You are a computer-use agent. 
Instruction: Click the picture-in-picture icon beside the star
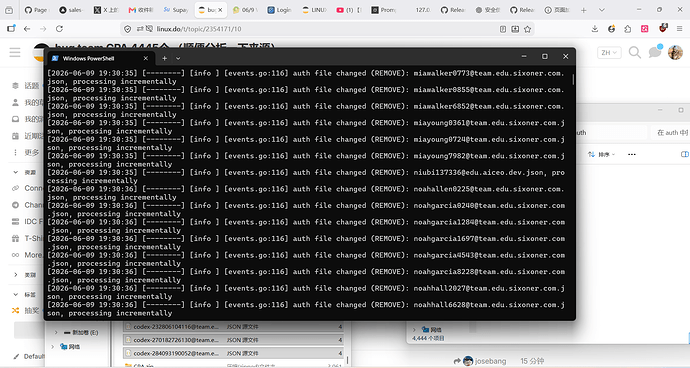[515, 29]
